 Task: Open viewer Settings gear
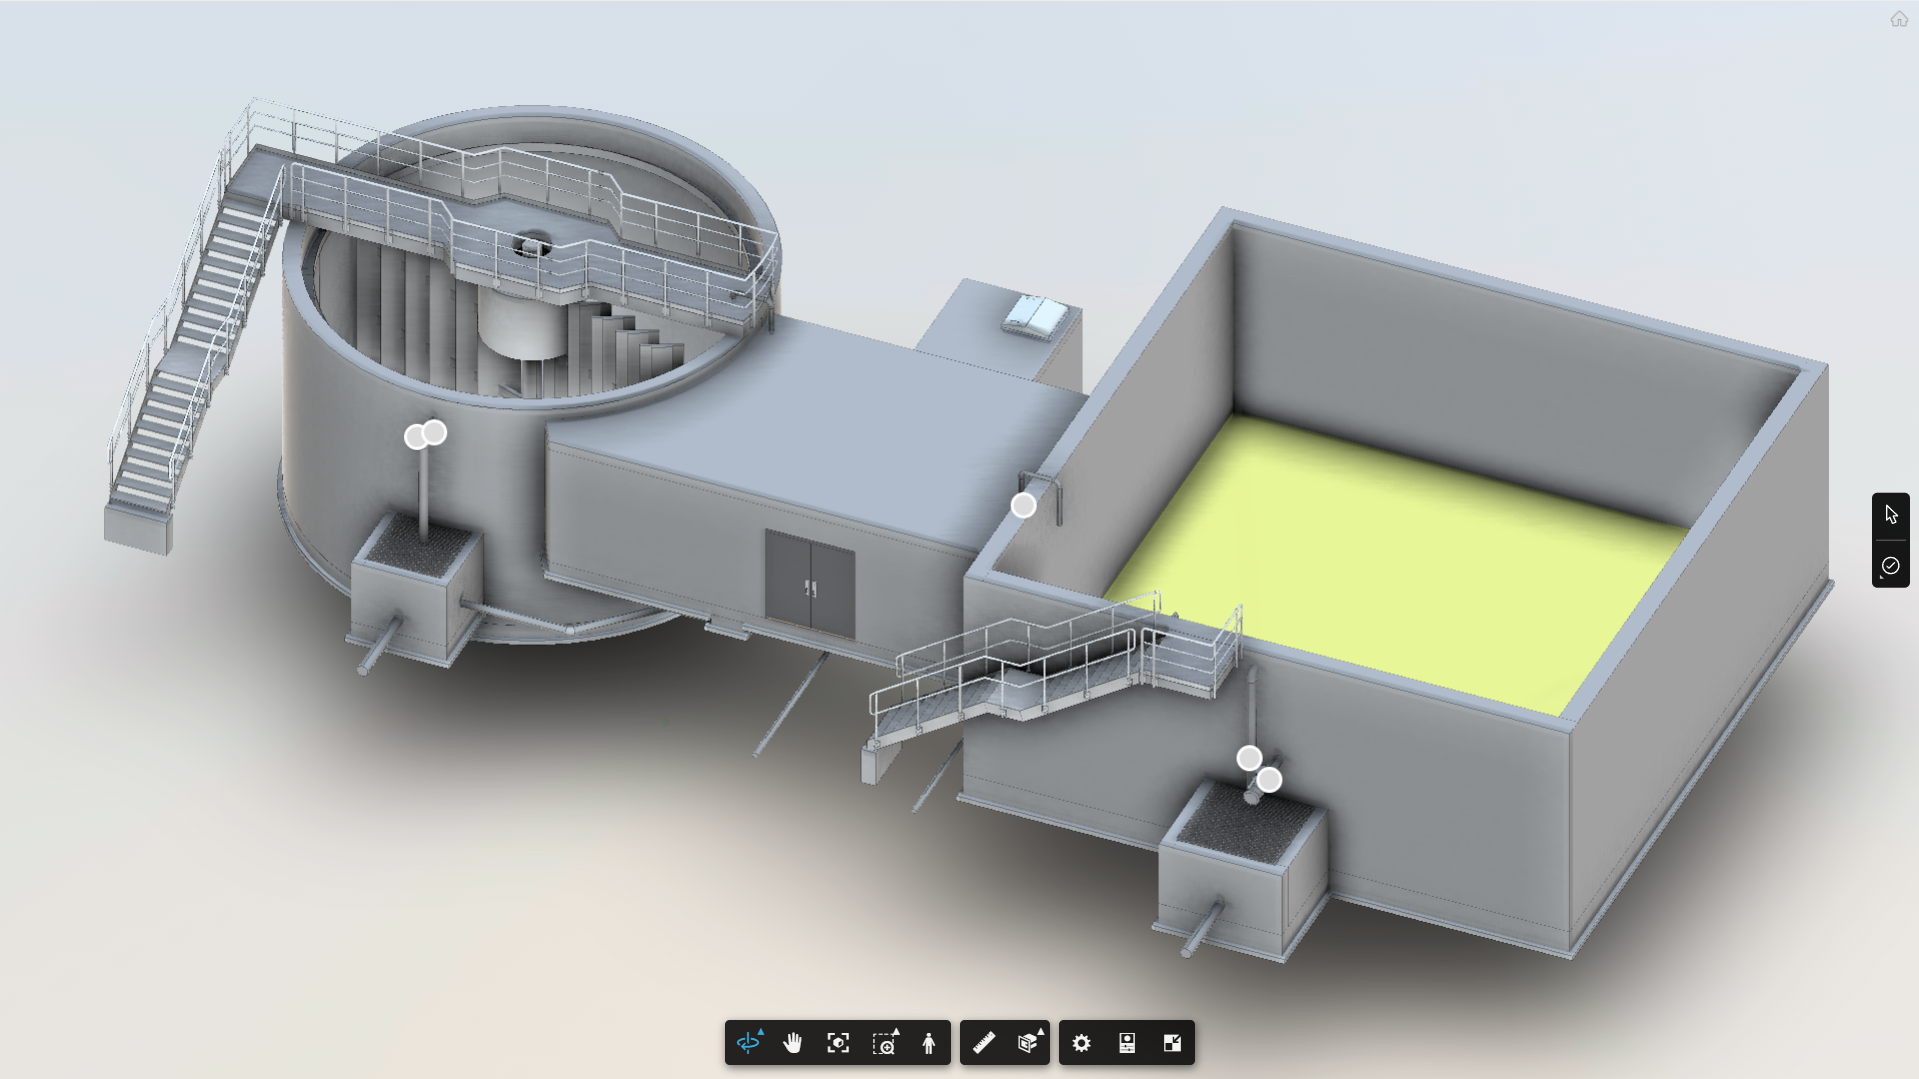(x=1082, y=1043)
